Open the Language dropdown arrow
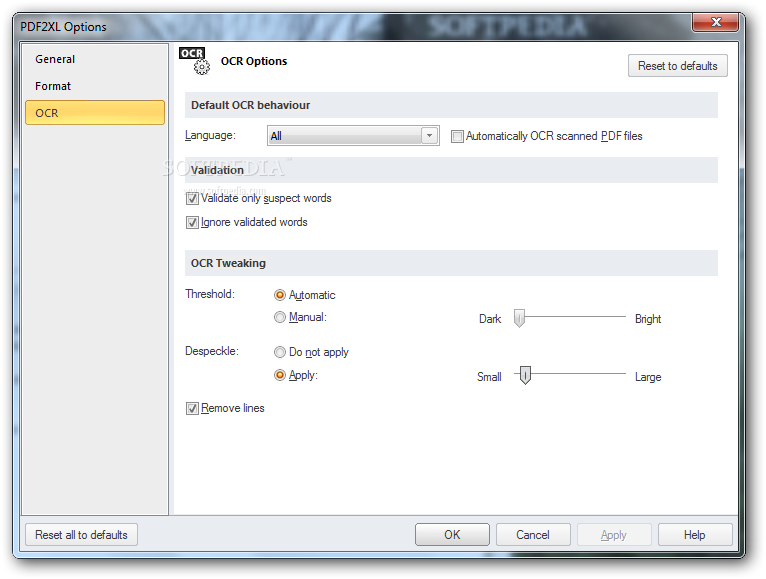Viewport: 766px width, 579px height. [429, 135]
